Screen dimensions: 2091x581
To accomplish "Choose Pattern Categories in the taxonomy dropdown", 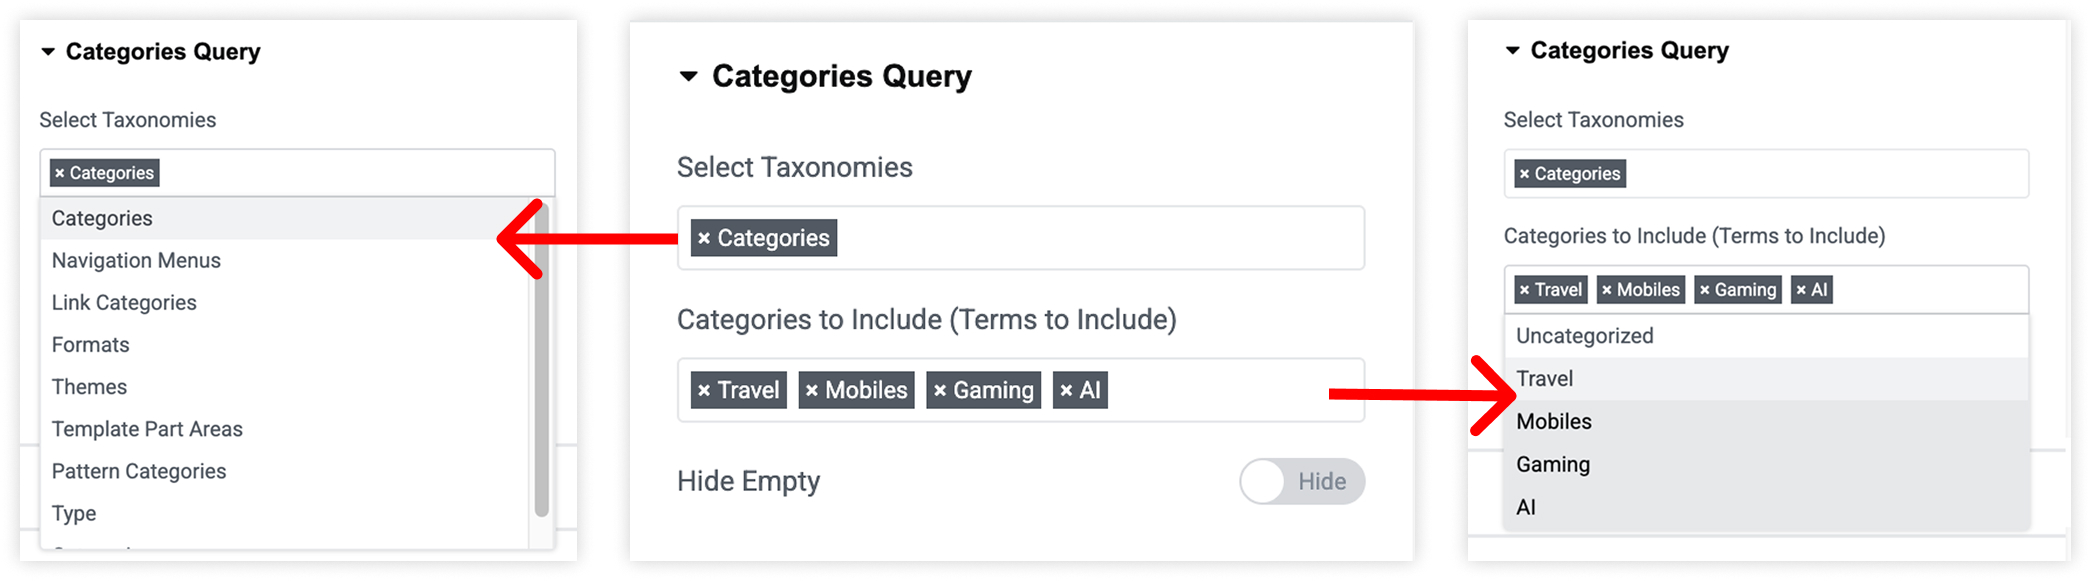I will tap(139, 472).
